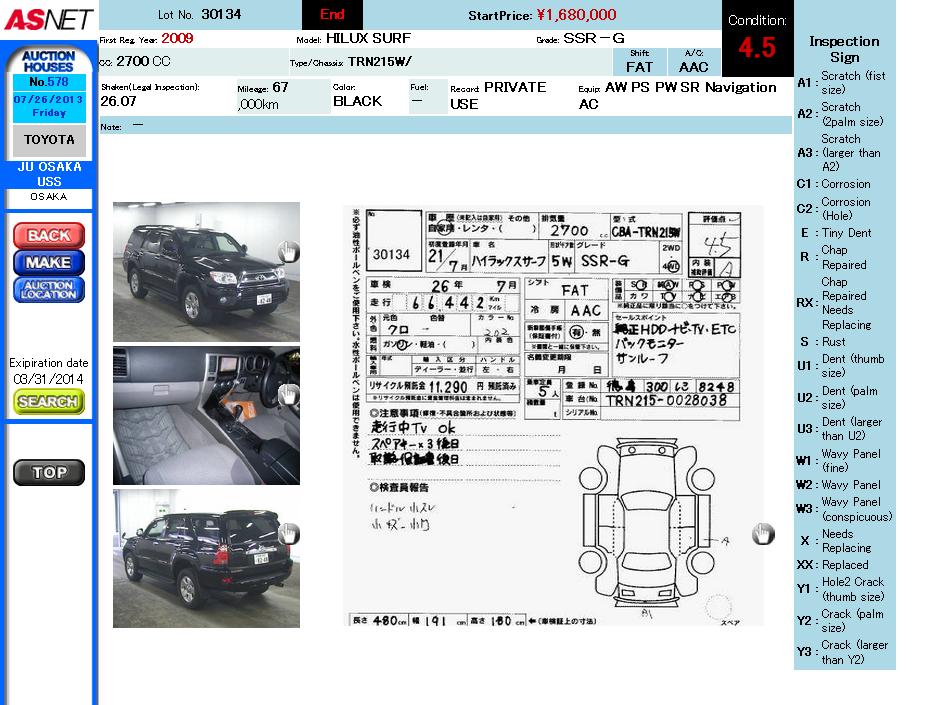Click hand zoom icon on front photo
The height and width of the screenshot is (705, 926).
click(288, 252)
